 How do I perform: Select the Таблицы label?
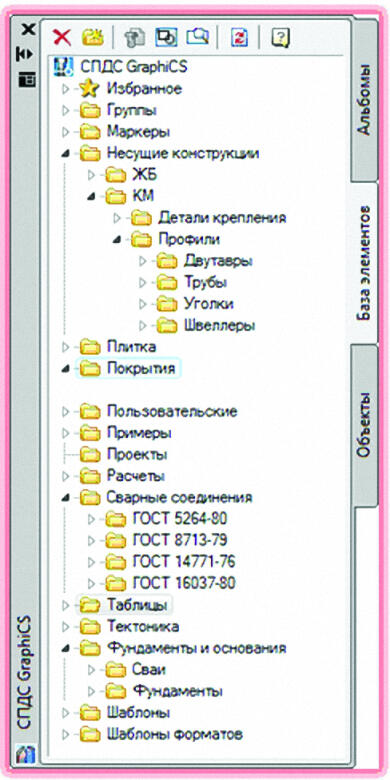[137, 605]
